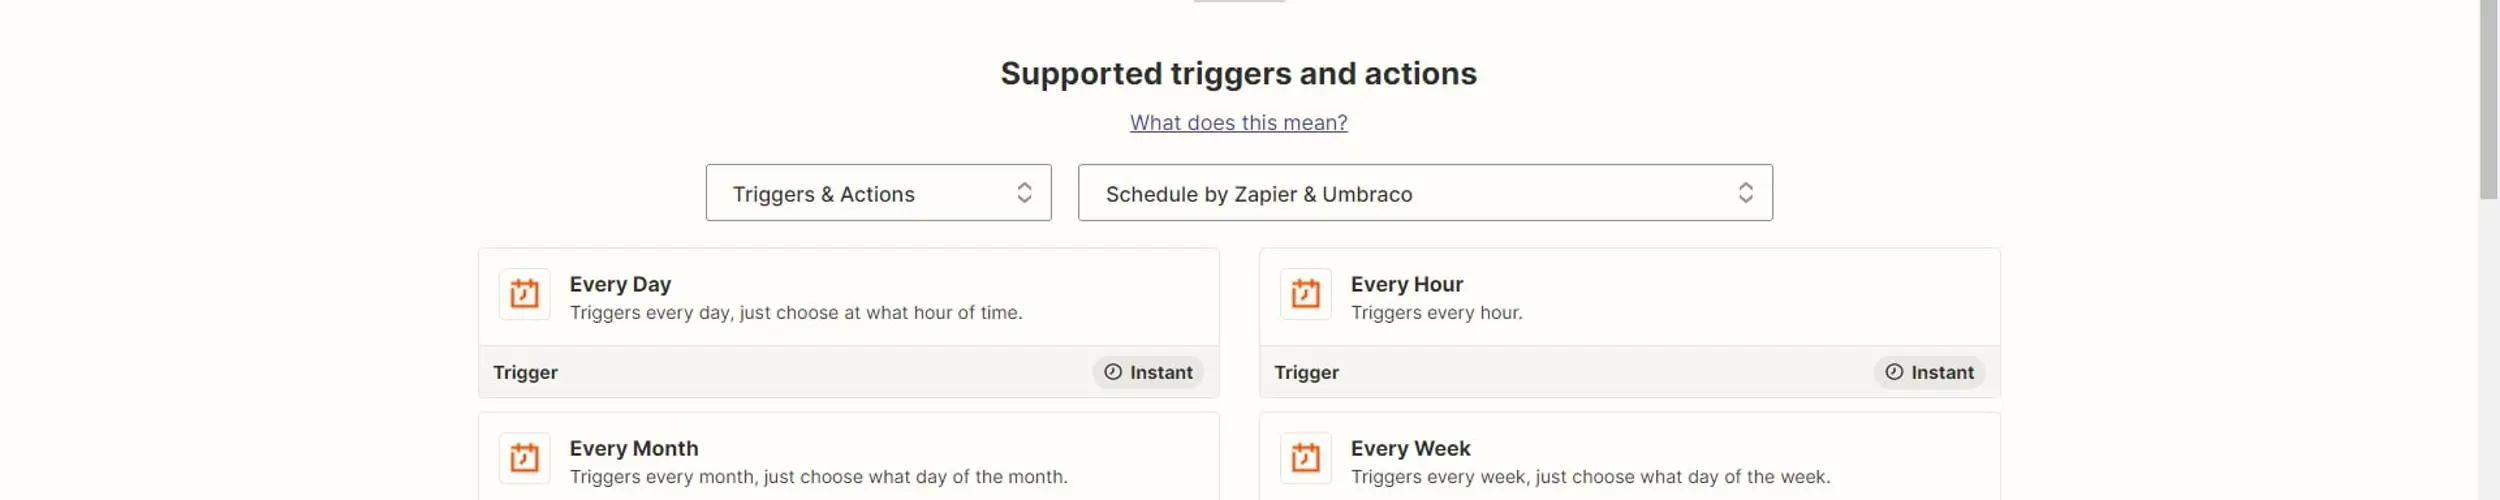Open the "What does this mean?" link
The width and height of the screenshot is (2500, 500).
click(x=1238, y=123)
